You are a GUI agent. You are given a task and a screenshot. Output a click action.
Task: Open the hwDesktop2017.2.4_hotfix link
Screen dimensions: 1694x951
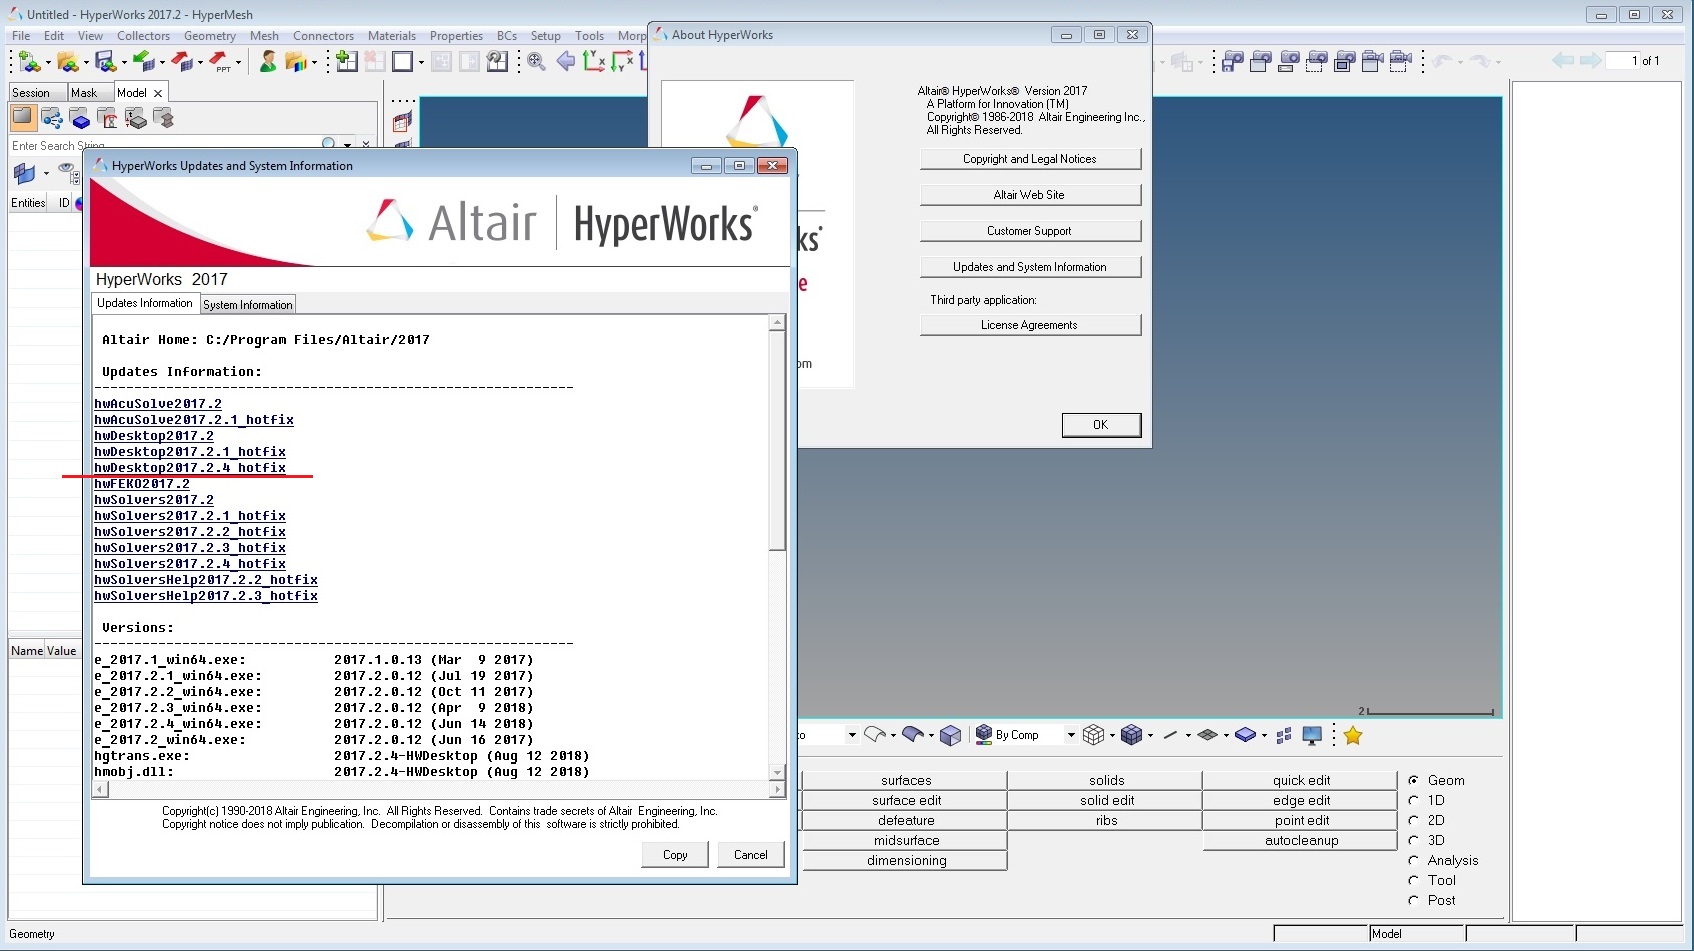coord(190,468)
